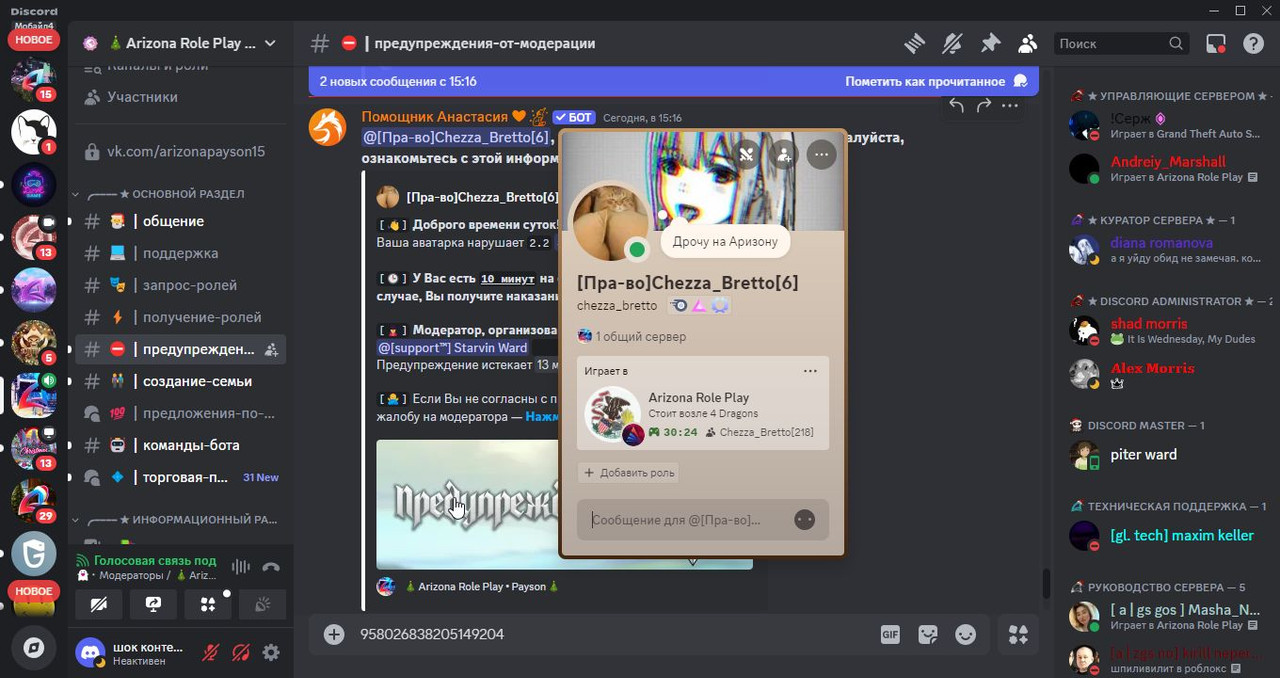
Task: Open the Explore servers compass icon
Action: pos(33,648)
